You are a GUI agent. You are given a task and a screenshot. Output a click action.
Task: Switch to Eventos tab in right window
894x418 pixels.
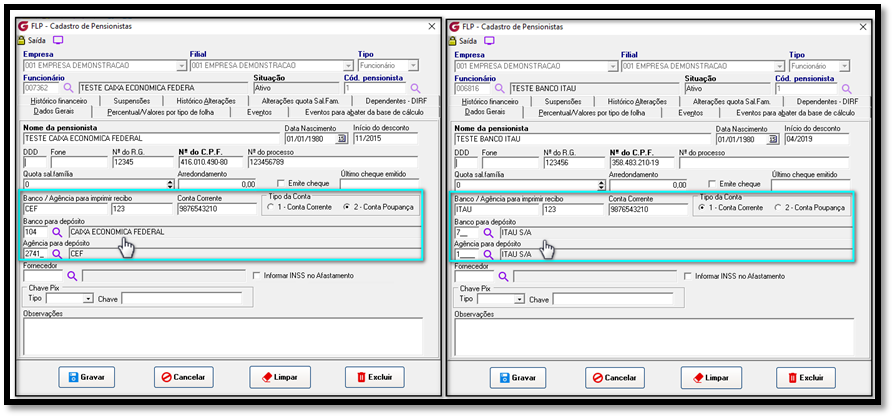(x=690, y=112)
